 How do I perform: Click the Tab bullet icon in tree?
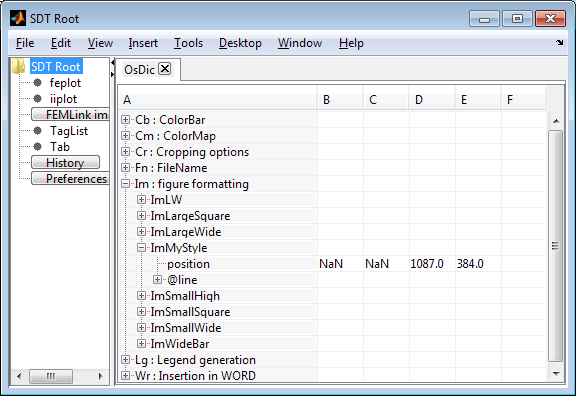tap(37, 147)
